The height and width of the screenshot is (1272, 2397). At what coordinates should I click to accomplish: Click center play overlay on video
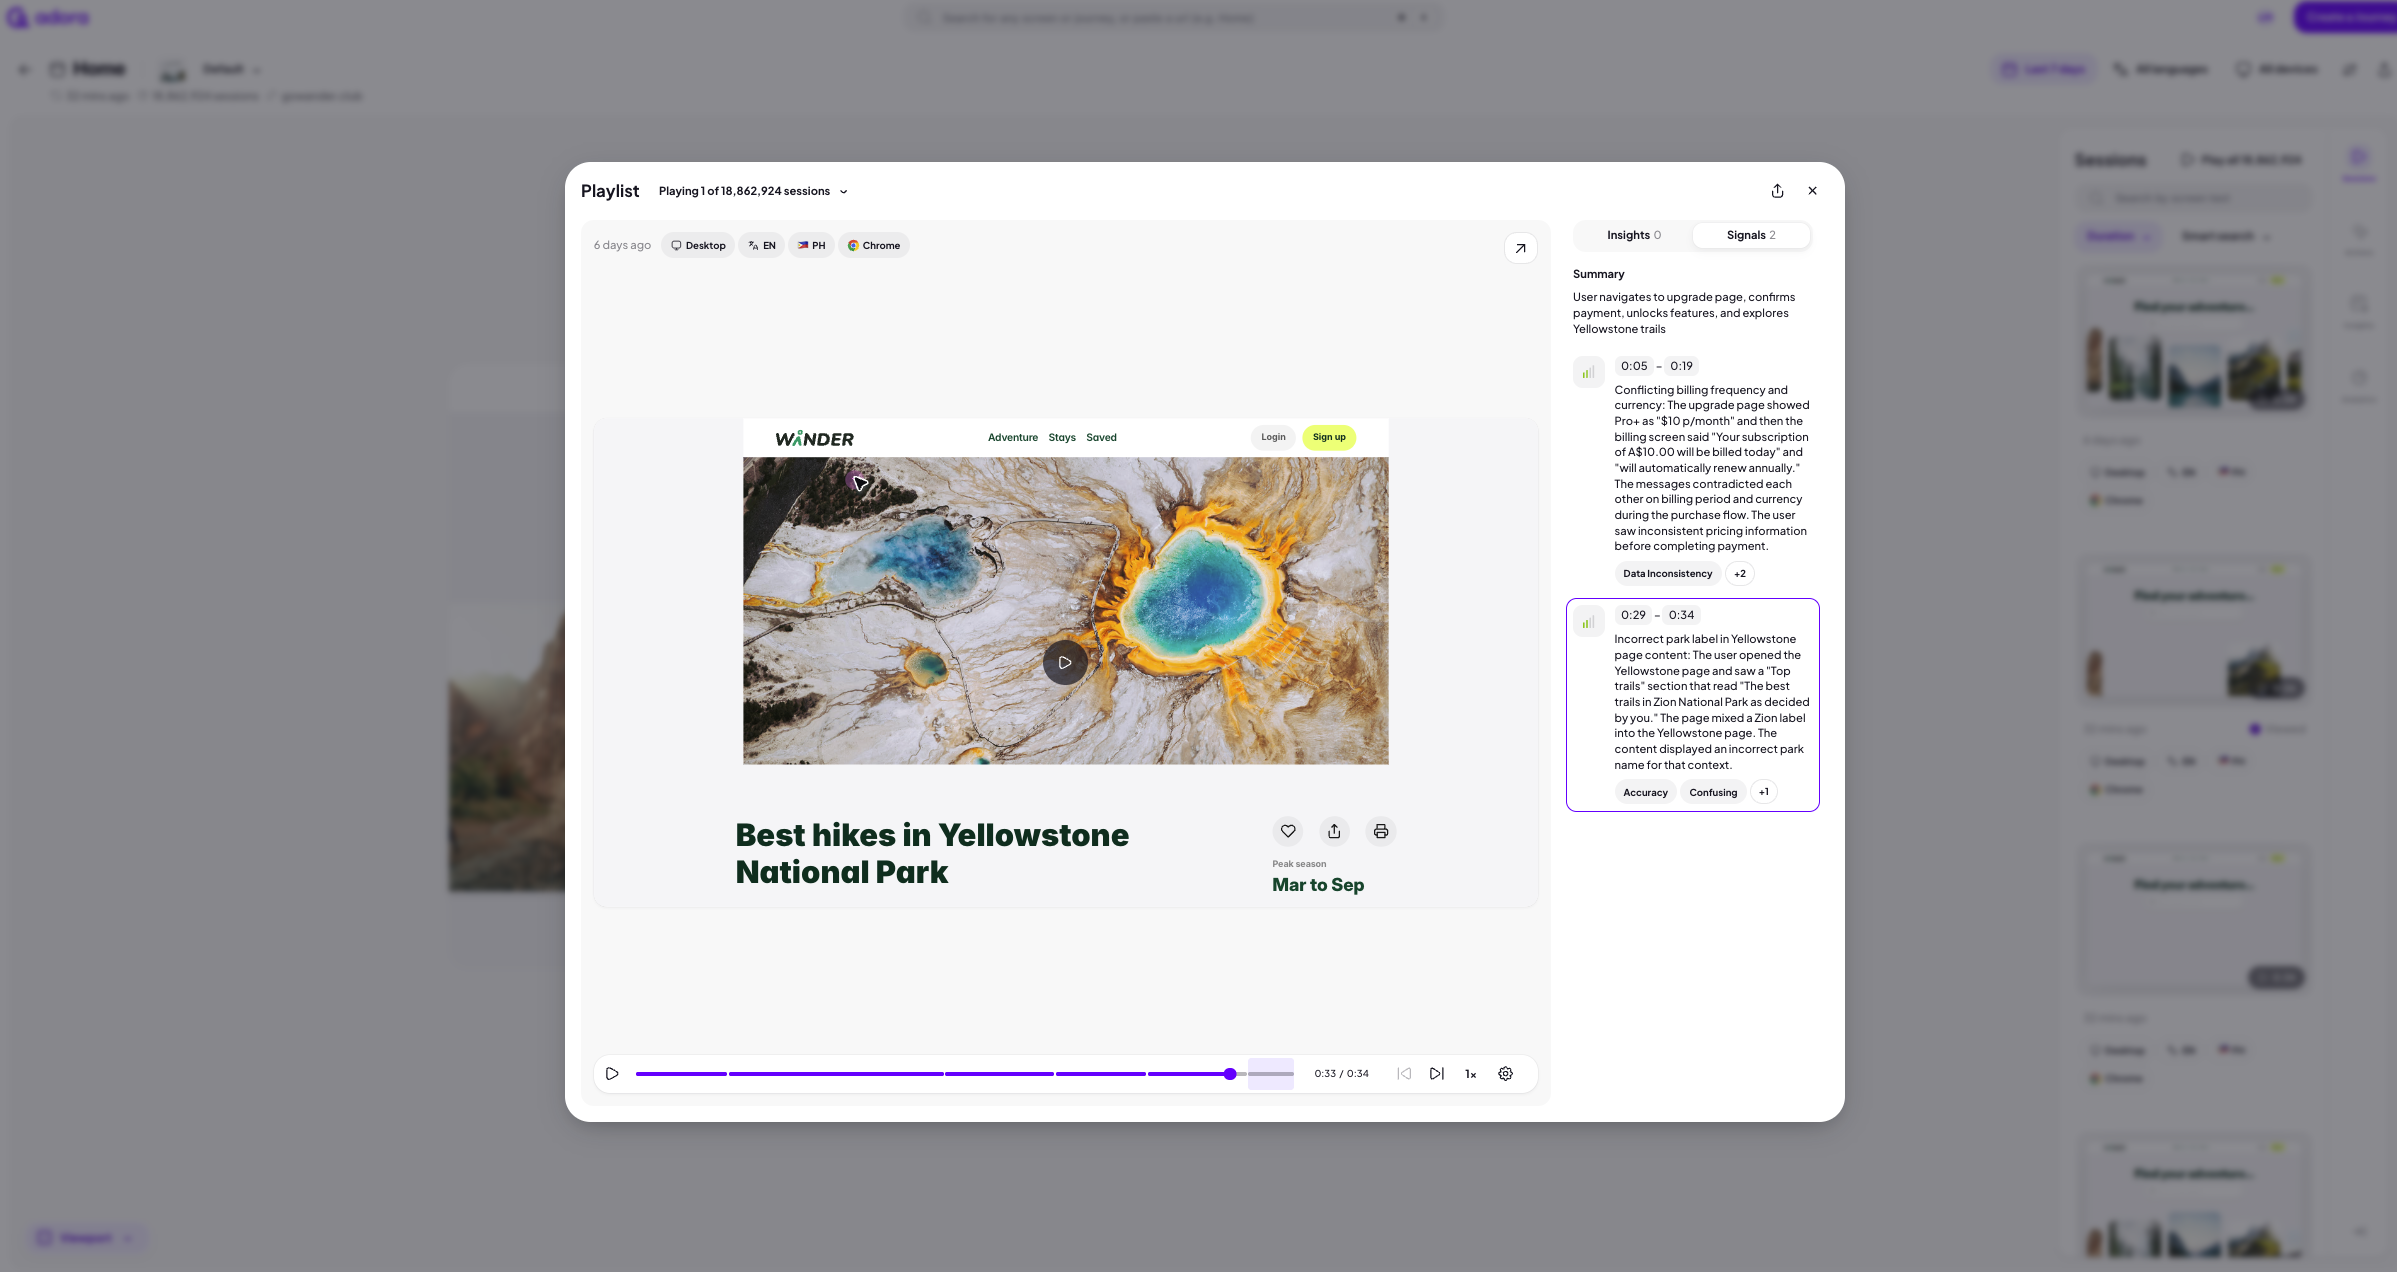(1065, 662)
